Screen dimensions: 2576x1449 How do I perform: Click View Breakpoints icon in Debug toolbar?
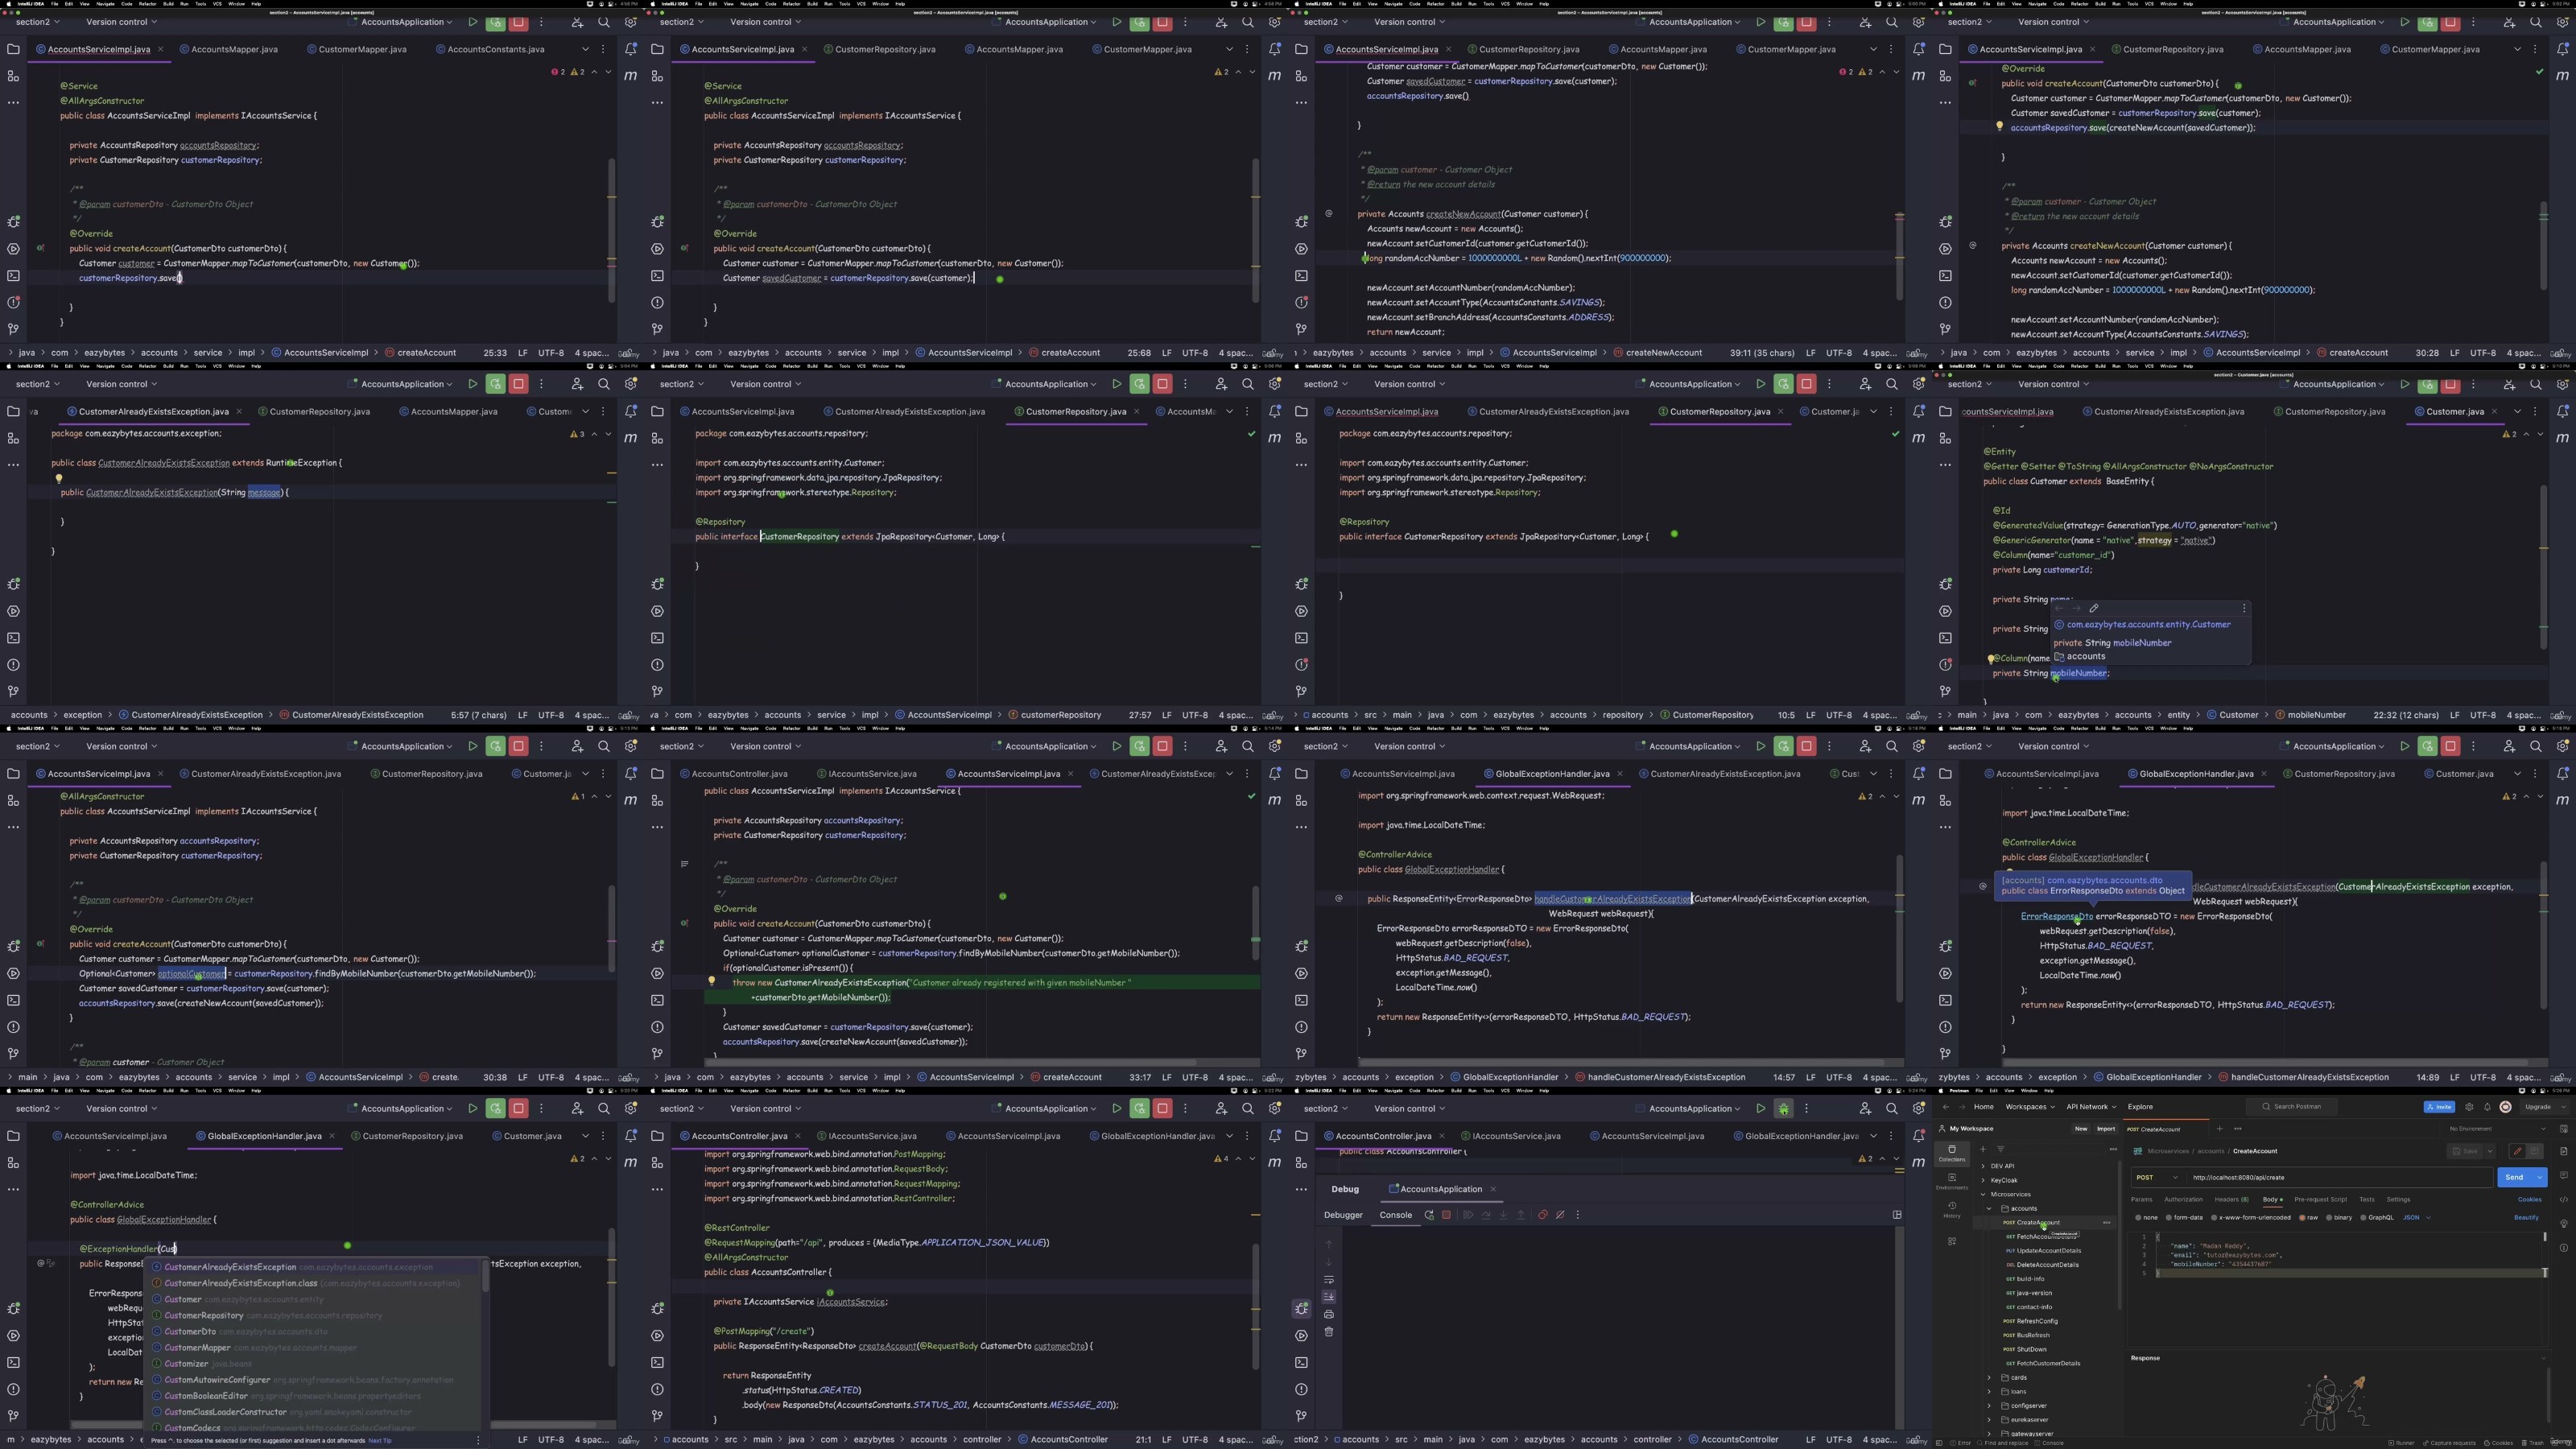point(1542,1215)
